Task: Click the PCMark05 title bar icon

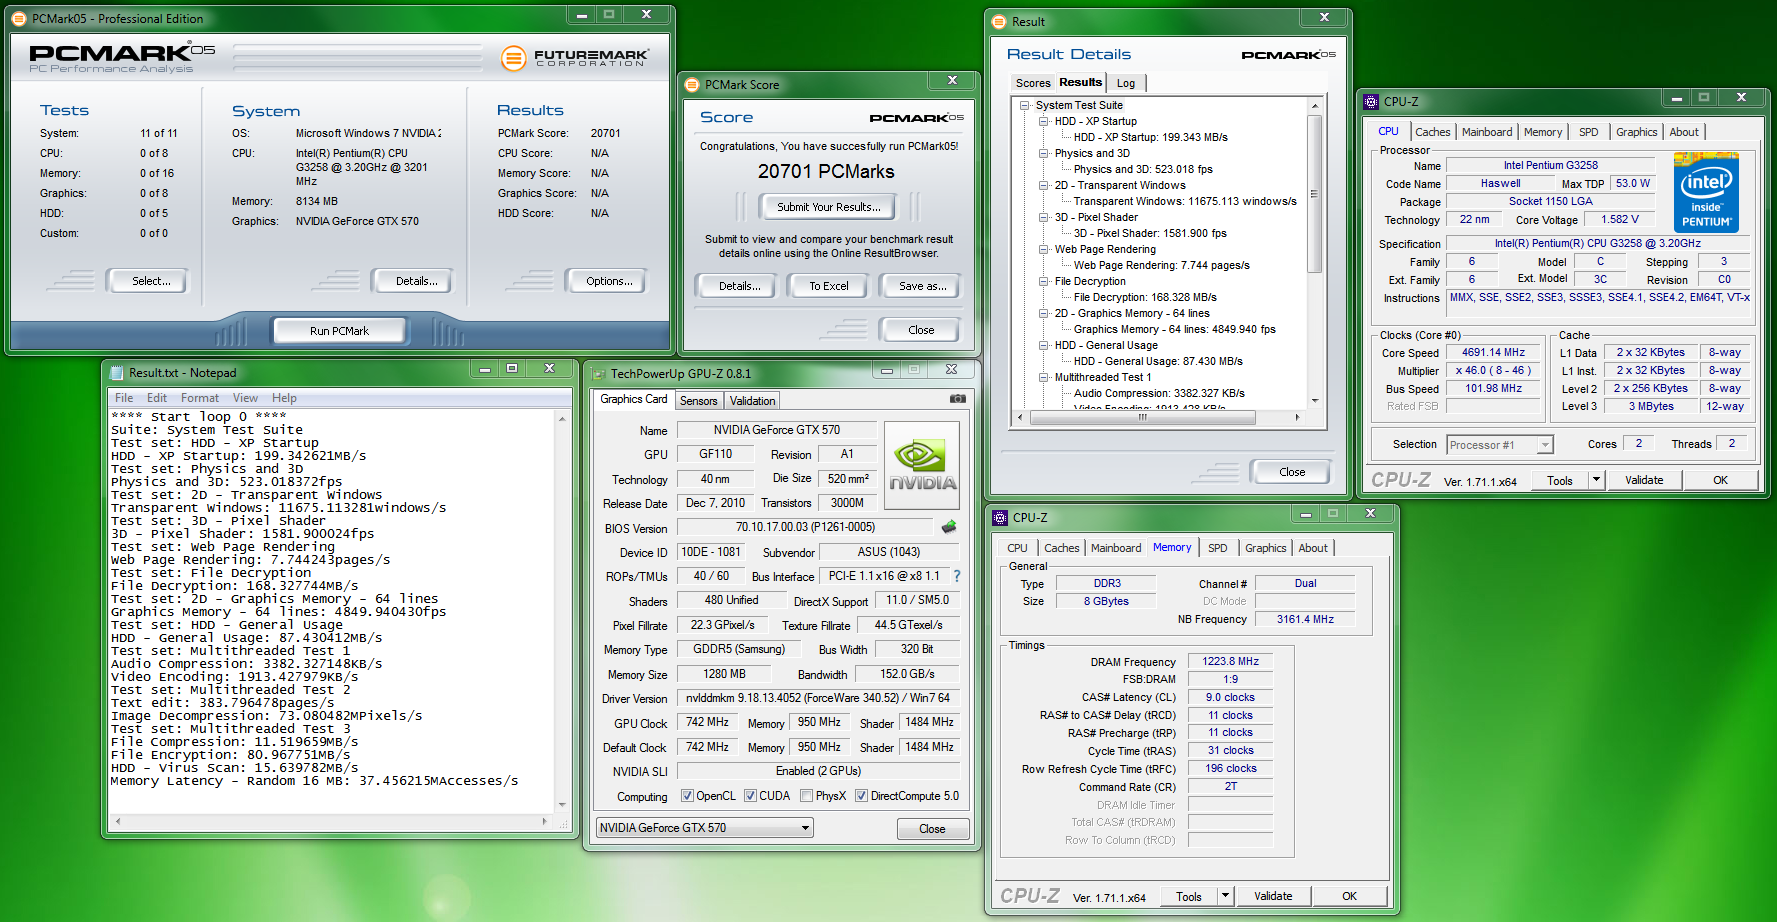Action: click(20, 18)
